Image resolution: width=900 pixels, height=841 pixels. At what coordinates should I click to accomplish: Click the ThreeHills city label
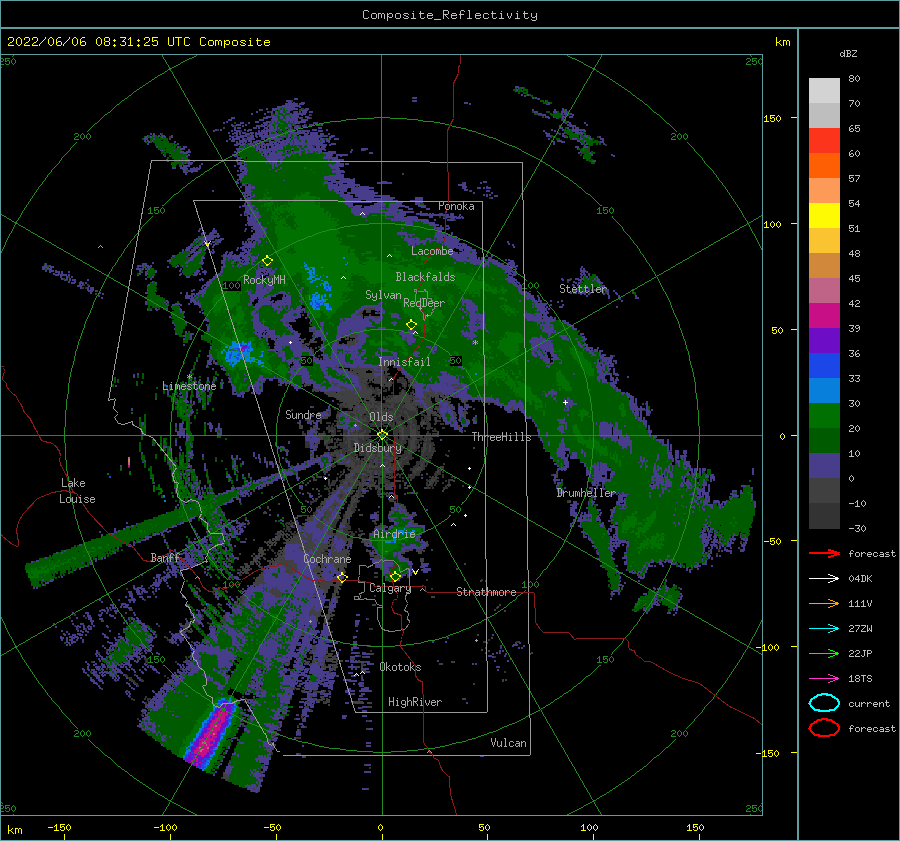tap(502, 437)
